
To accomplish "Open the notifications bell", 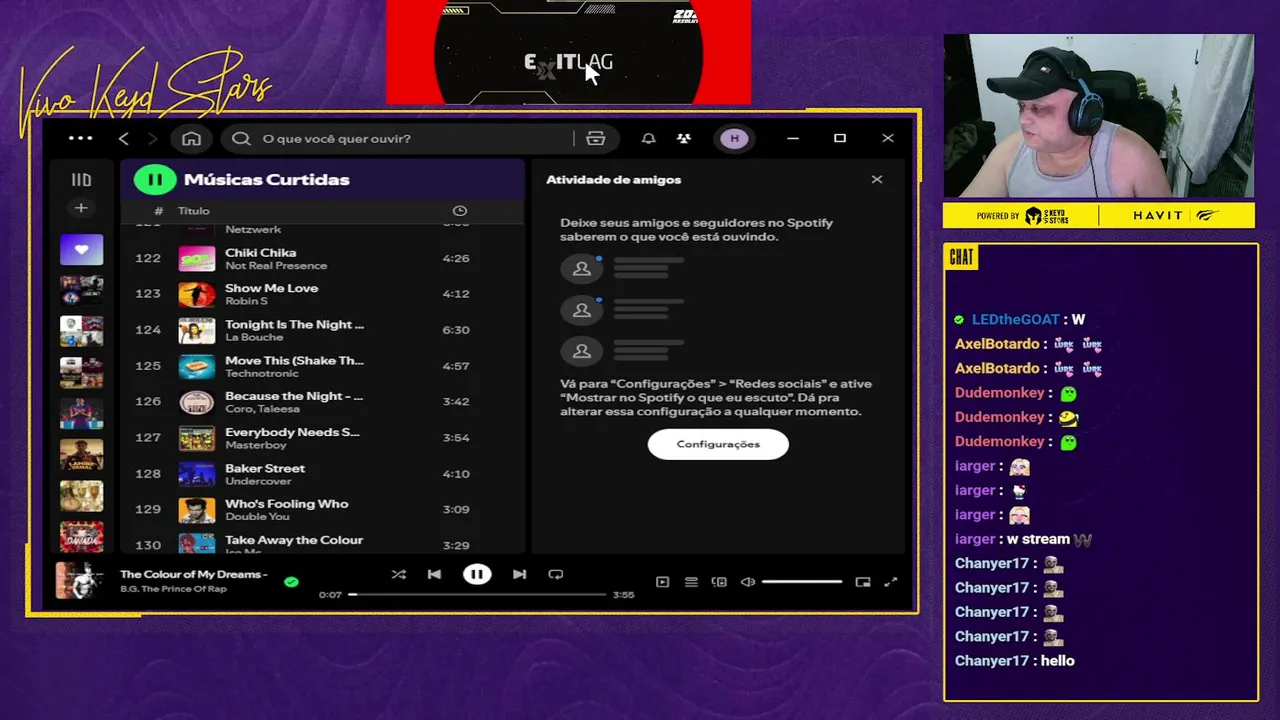I will (648, 139).
